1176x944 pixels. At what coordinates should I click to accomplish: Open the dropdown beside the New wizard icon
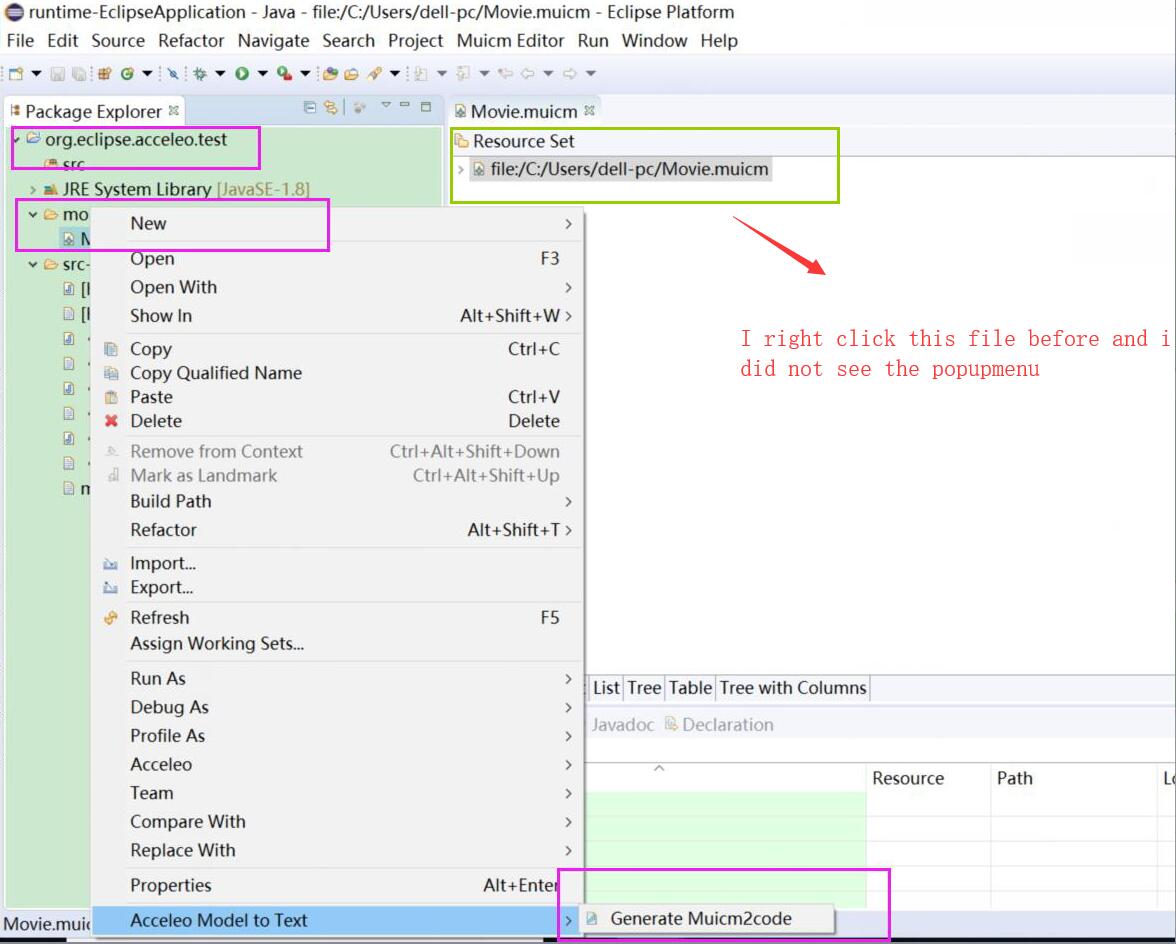point(35,73)
